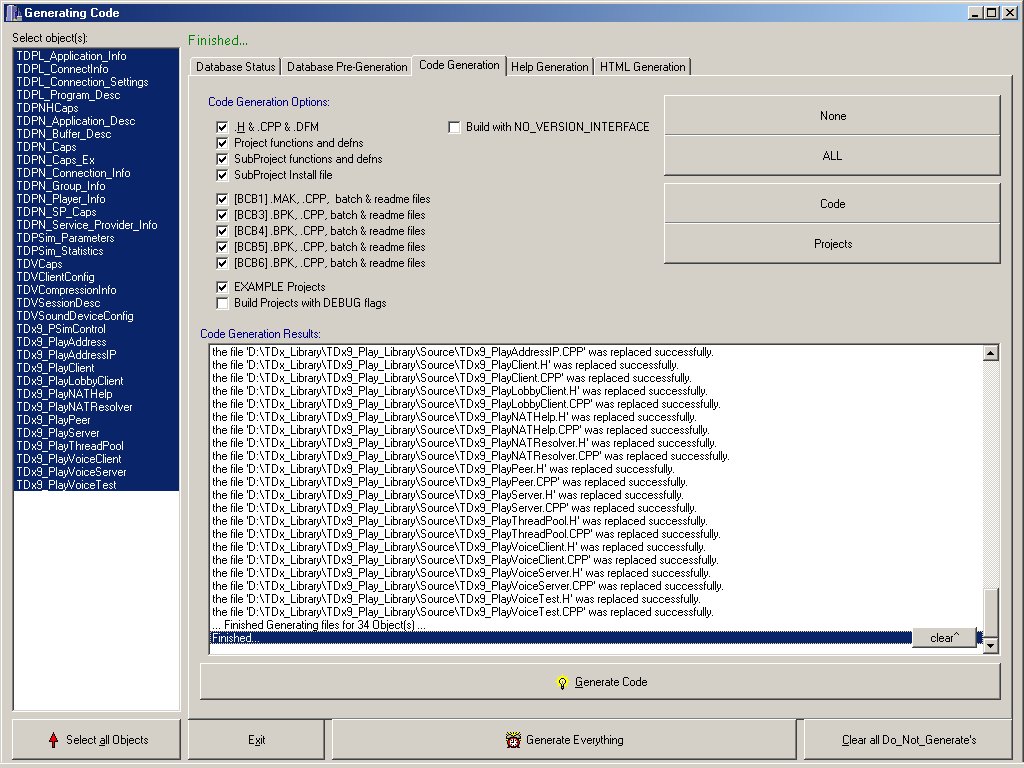Switch to Database Pre-Generation tab
This screenshot has height=768, width=1024.
346,67
